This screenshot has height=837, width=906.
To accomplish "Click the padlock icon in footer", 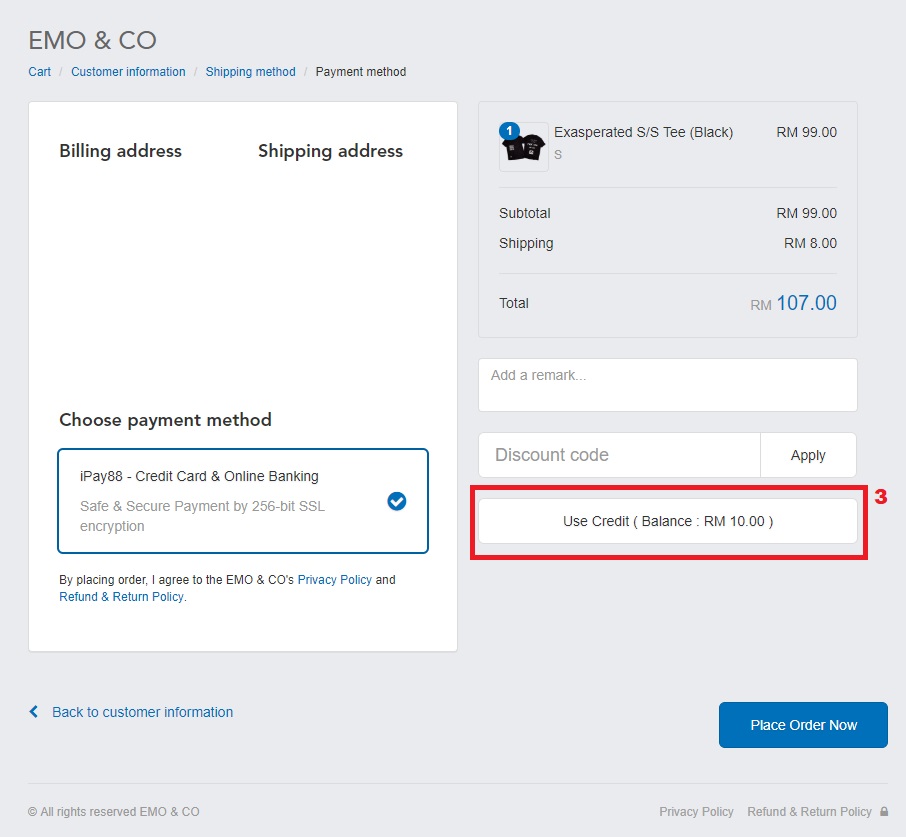I will (x=884, y=812).
